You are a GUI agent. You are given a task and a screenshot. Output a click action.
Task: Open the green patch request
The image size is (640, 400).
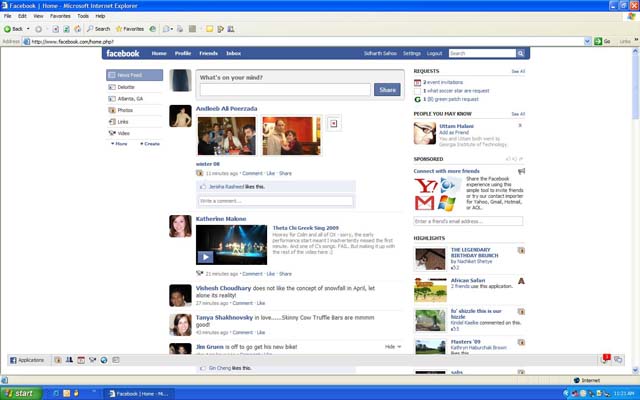click(x=451, y=99)
